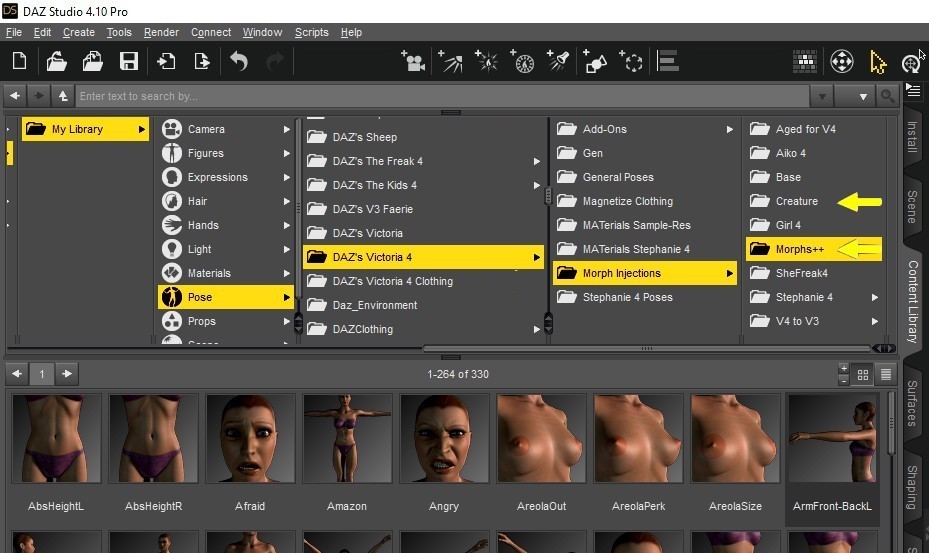Go up one folder level
This screenshot has height=553, width=929.
tap(63, 95)
